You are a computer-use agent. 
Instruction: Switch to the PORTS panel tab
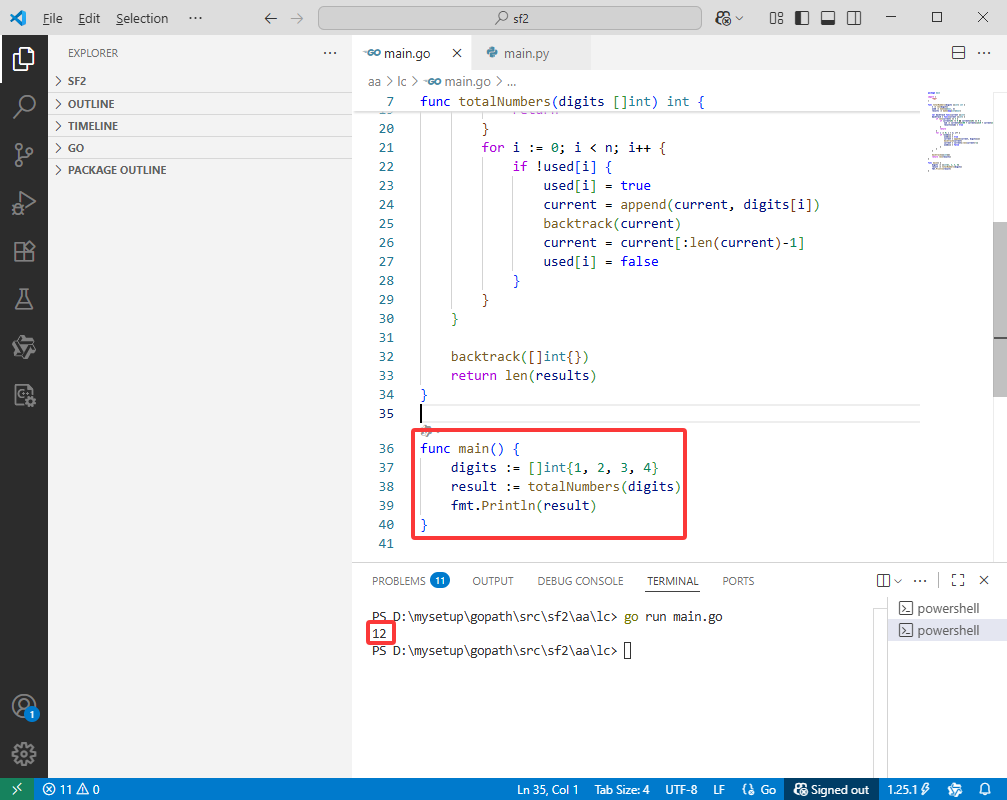[x=738, y=580]
